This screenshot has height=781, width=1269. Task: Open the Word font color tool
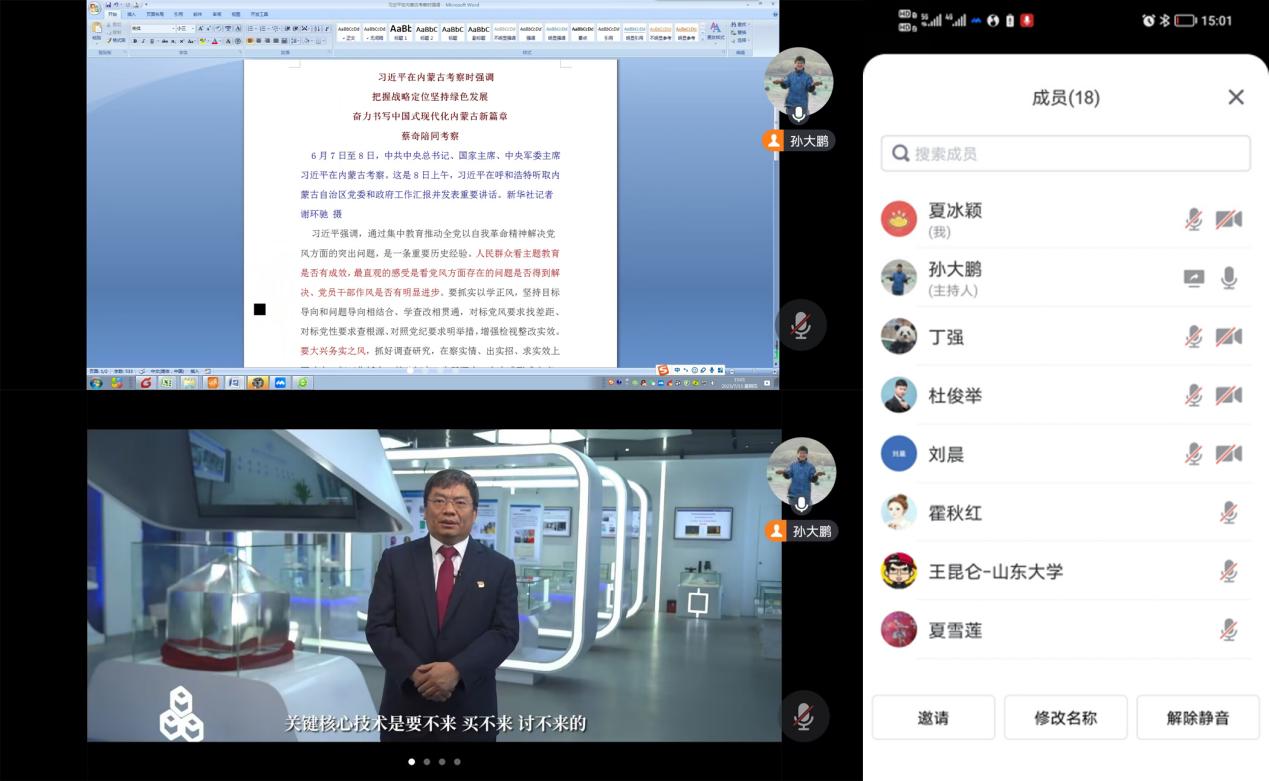214,41
